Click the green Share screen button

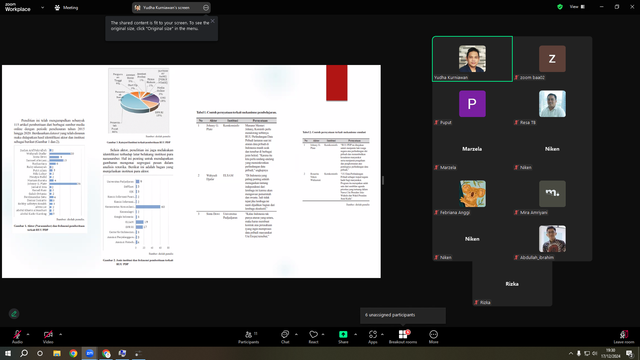[343, 336]
